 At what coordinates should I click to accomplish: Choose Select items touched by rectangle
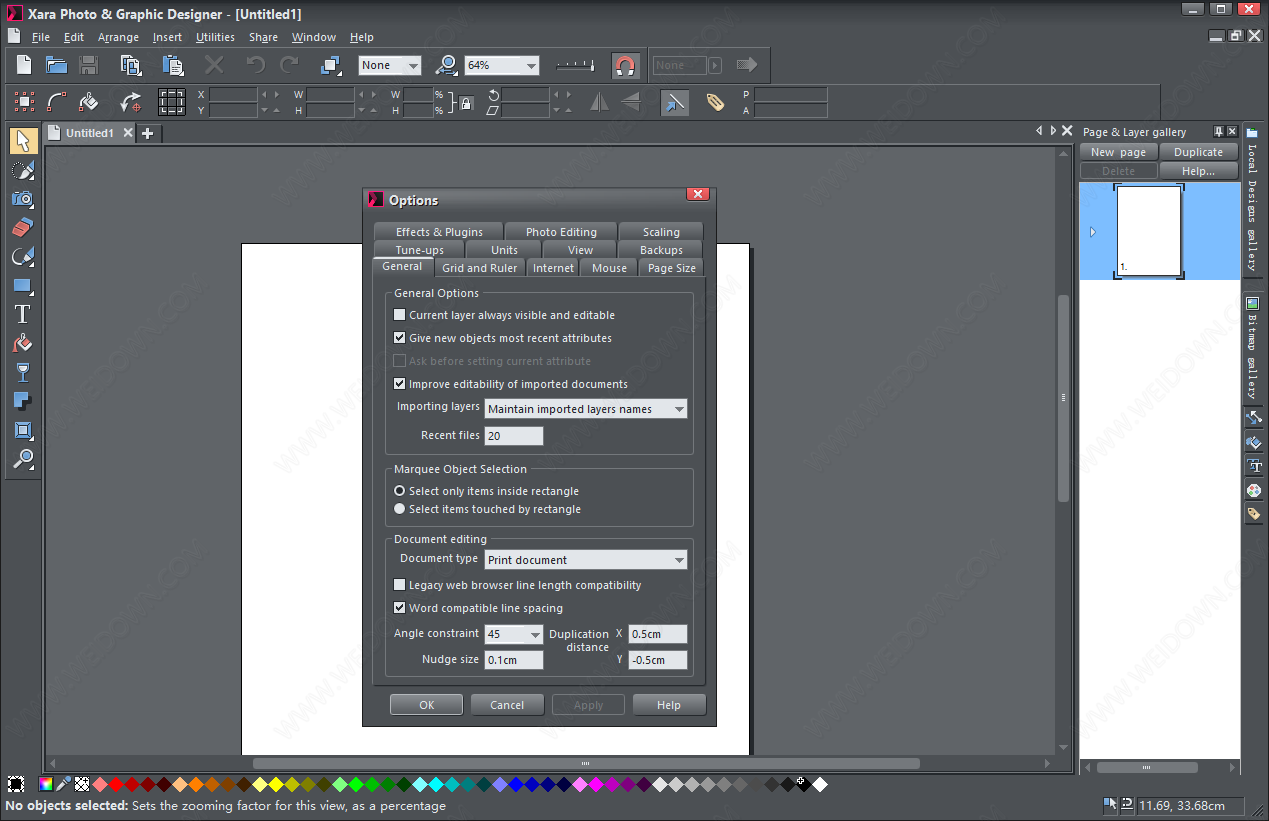400,509
